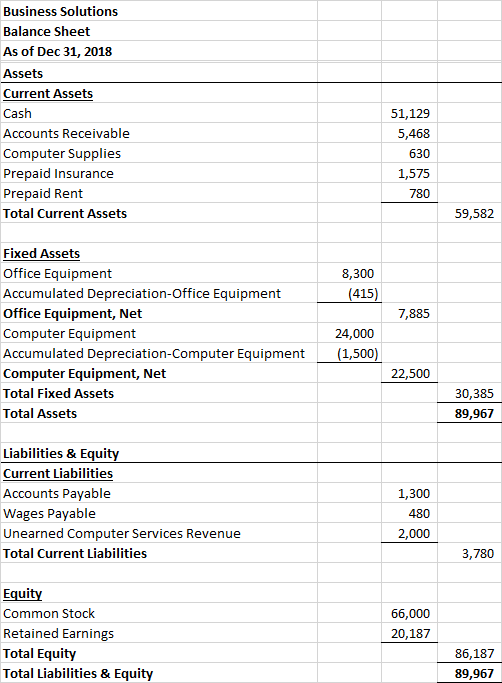Select the 'Current Assets' heading

tap(48, 94)
